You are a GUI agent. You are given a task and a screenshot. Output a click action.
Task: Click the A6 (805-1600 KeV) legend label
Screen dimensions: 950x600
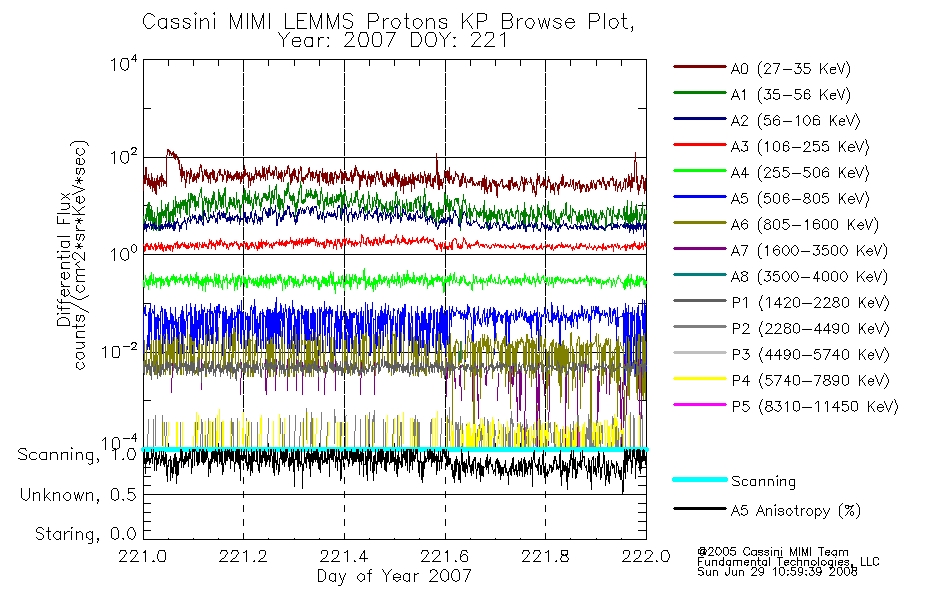[x=805, y=225]
